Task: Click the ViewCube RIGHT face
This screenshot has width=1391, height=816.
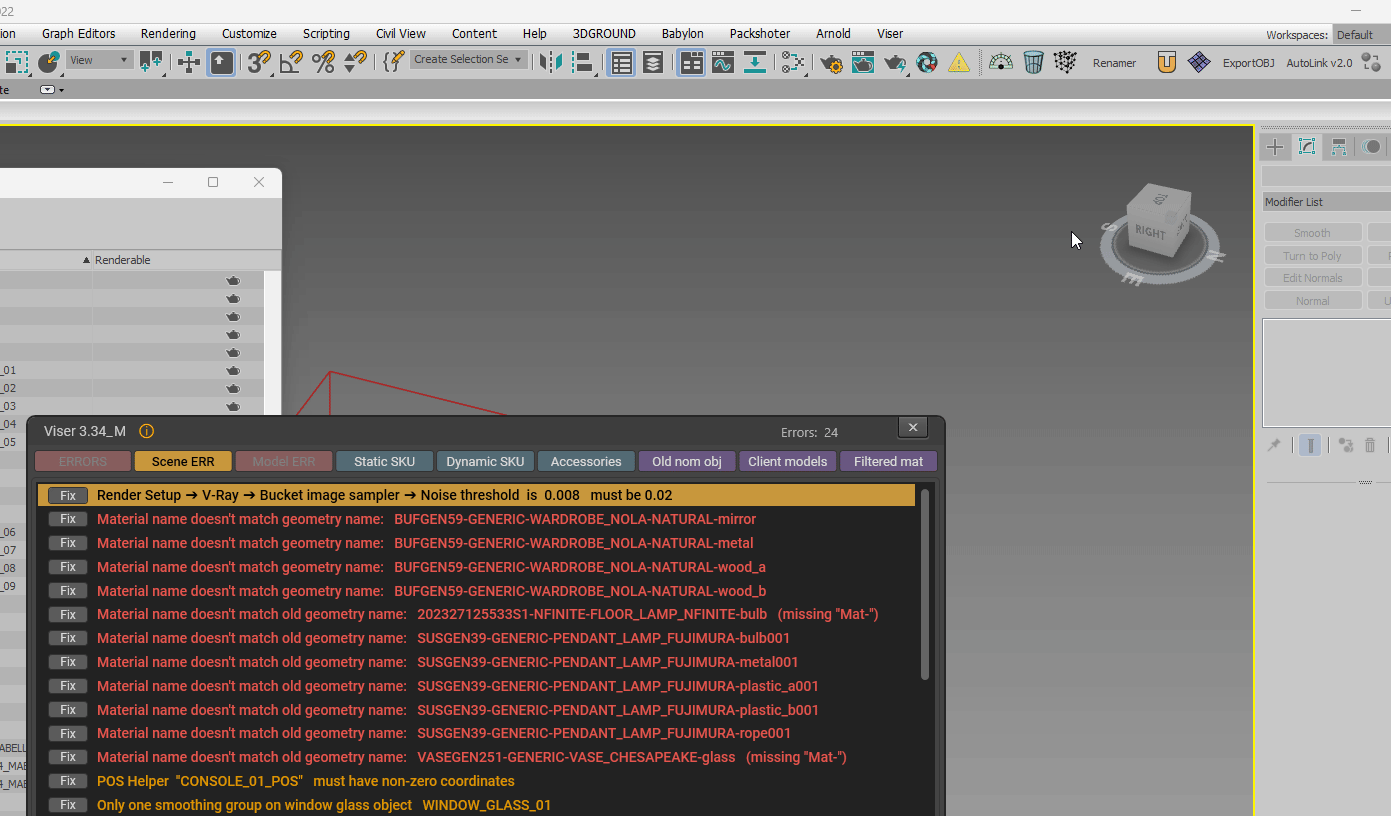Action: (x=1150, y=232)
